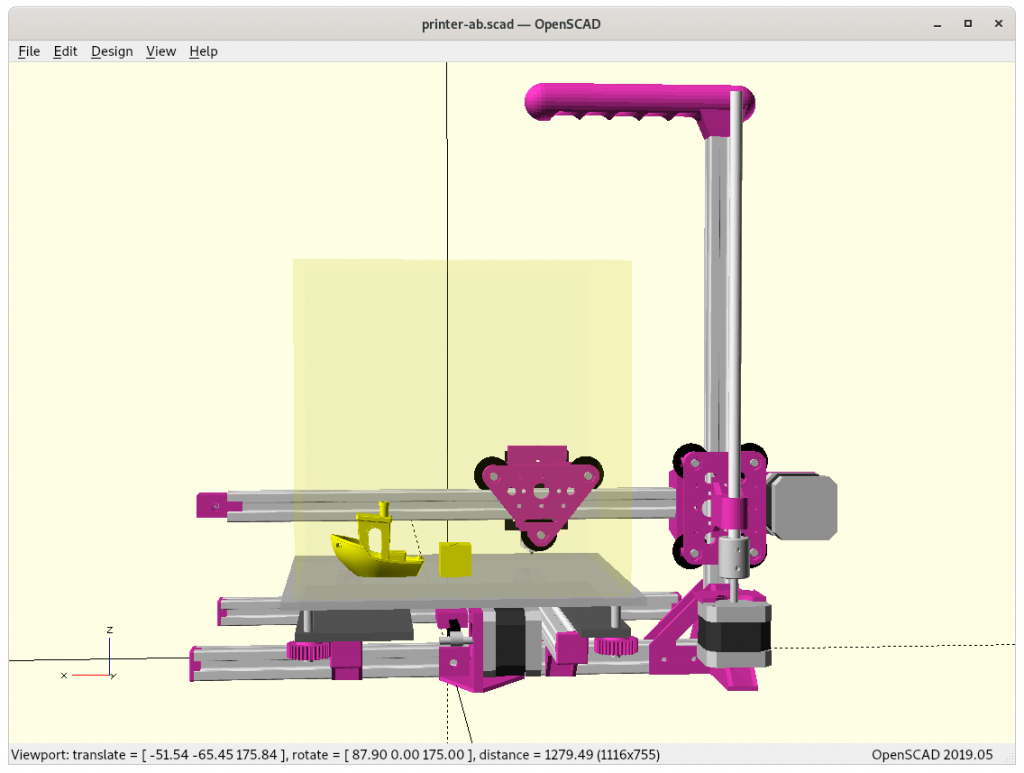
Task: Click the Viewport translate status text
Action: (148, 755)
